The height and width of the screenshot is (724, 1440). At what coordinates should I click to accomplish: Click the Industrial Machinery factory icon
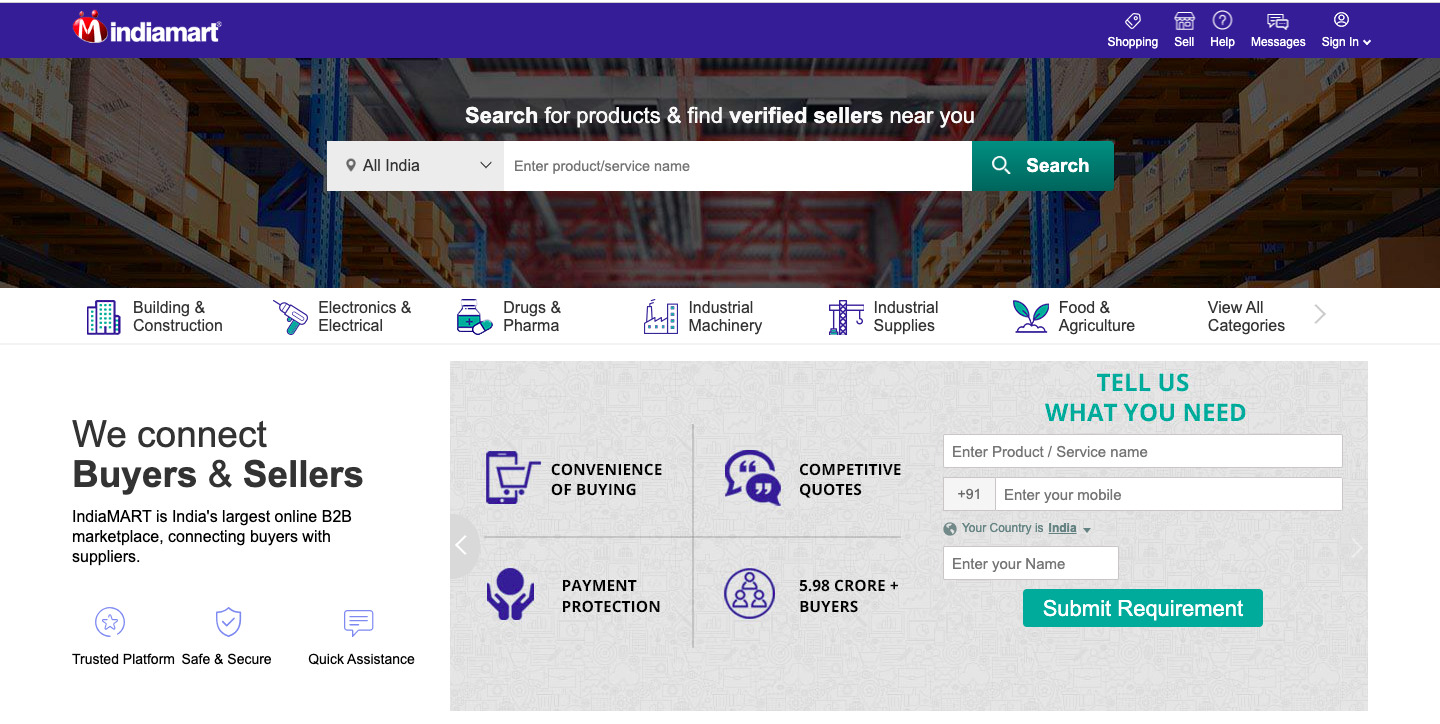point(660,317)
